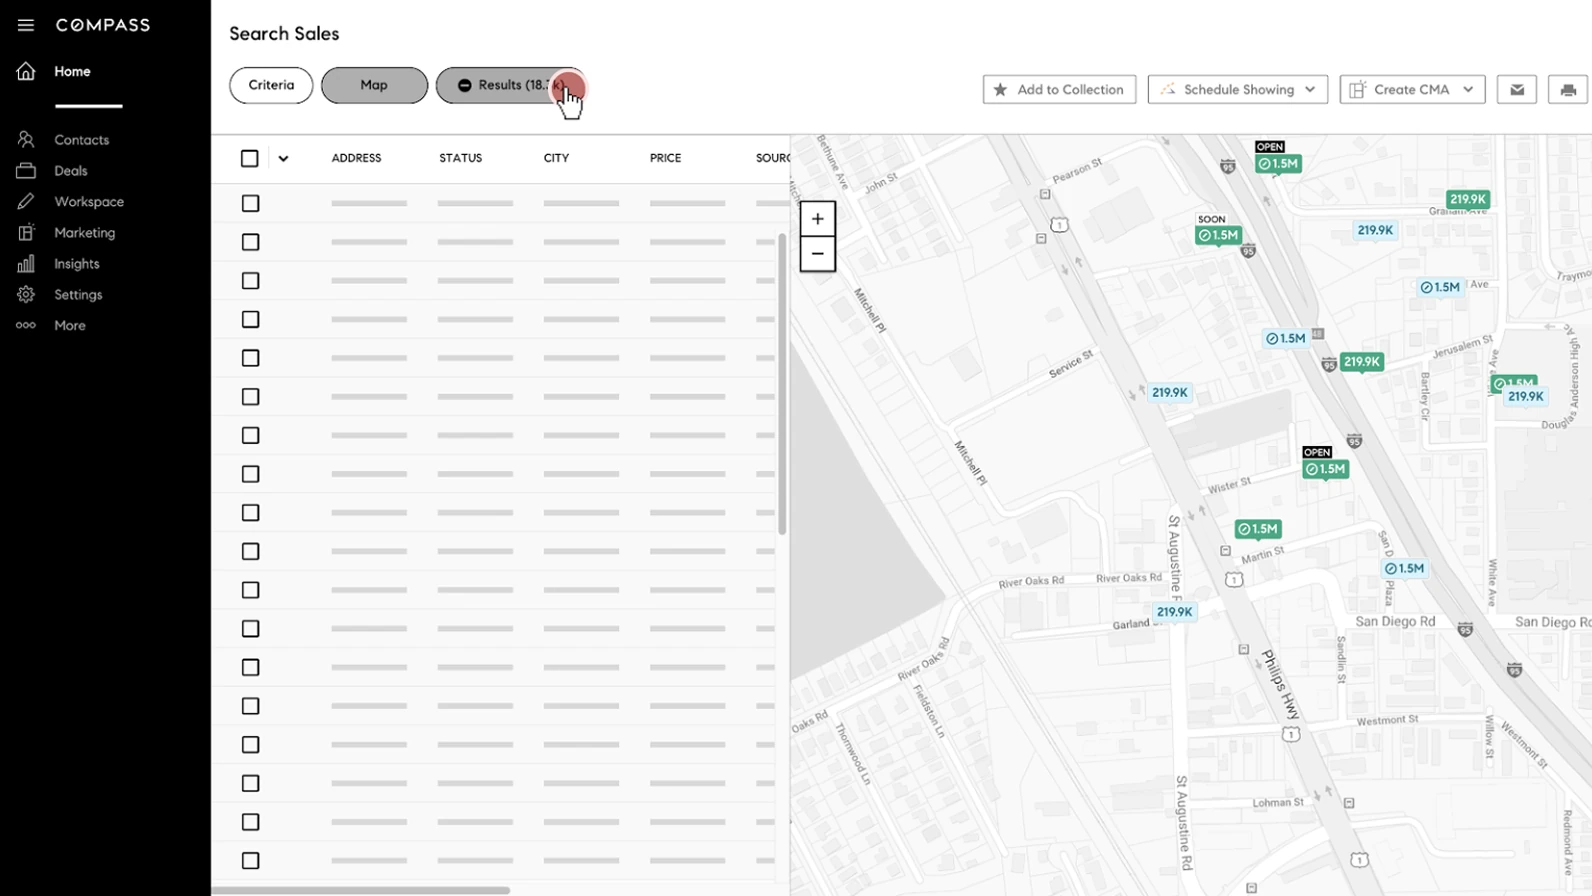The image size is (1592, 896).
Task: Check the sixth row checkbox in results
Action: point(251,397)
